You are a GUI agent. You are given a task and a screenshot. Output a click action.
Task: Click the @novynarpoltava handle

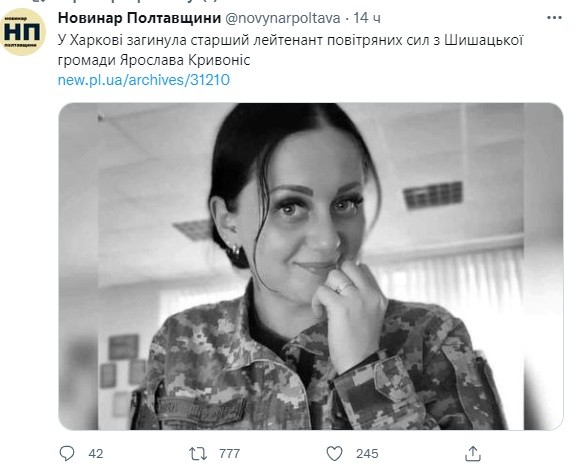(x=282, y=18)
